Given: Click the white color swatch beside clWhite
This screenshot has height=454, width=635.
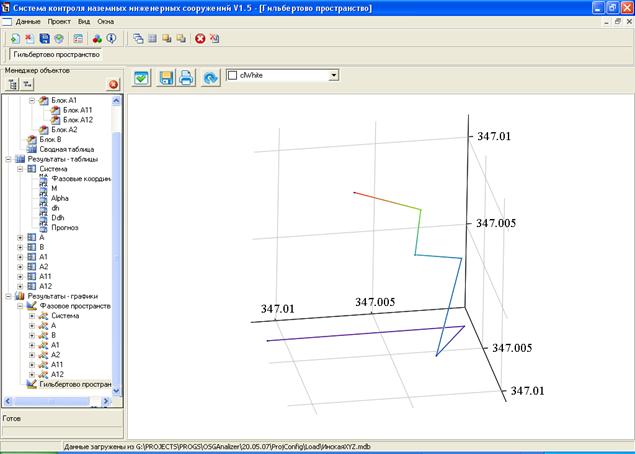Looking at the screenshot, I should click(x=232, y=75).
